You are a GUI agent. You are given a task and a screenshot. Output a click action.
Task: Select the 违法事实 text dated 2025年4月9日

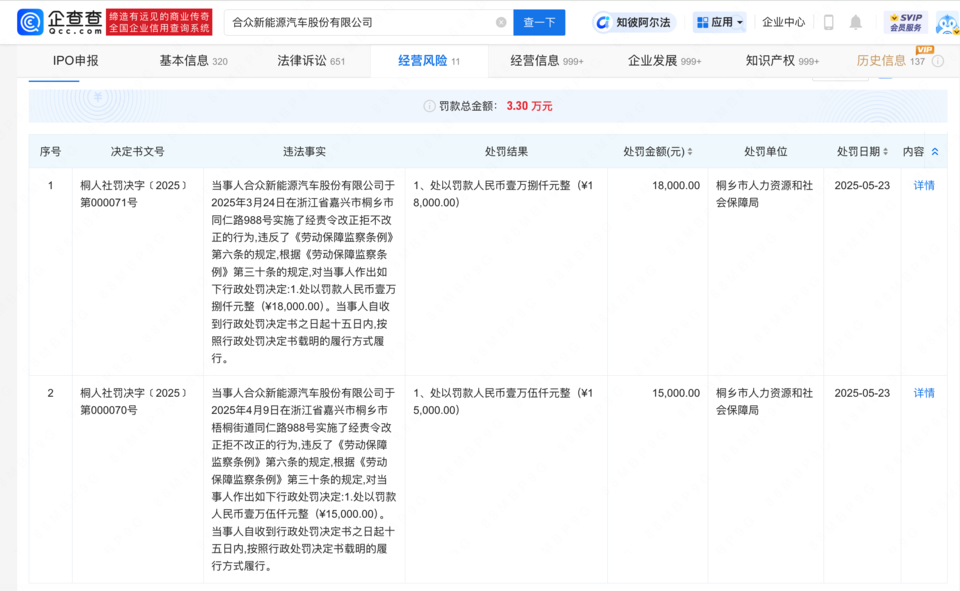point(304,479)
